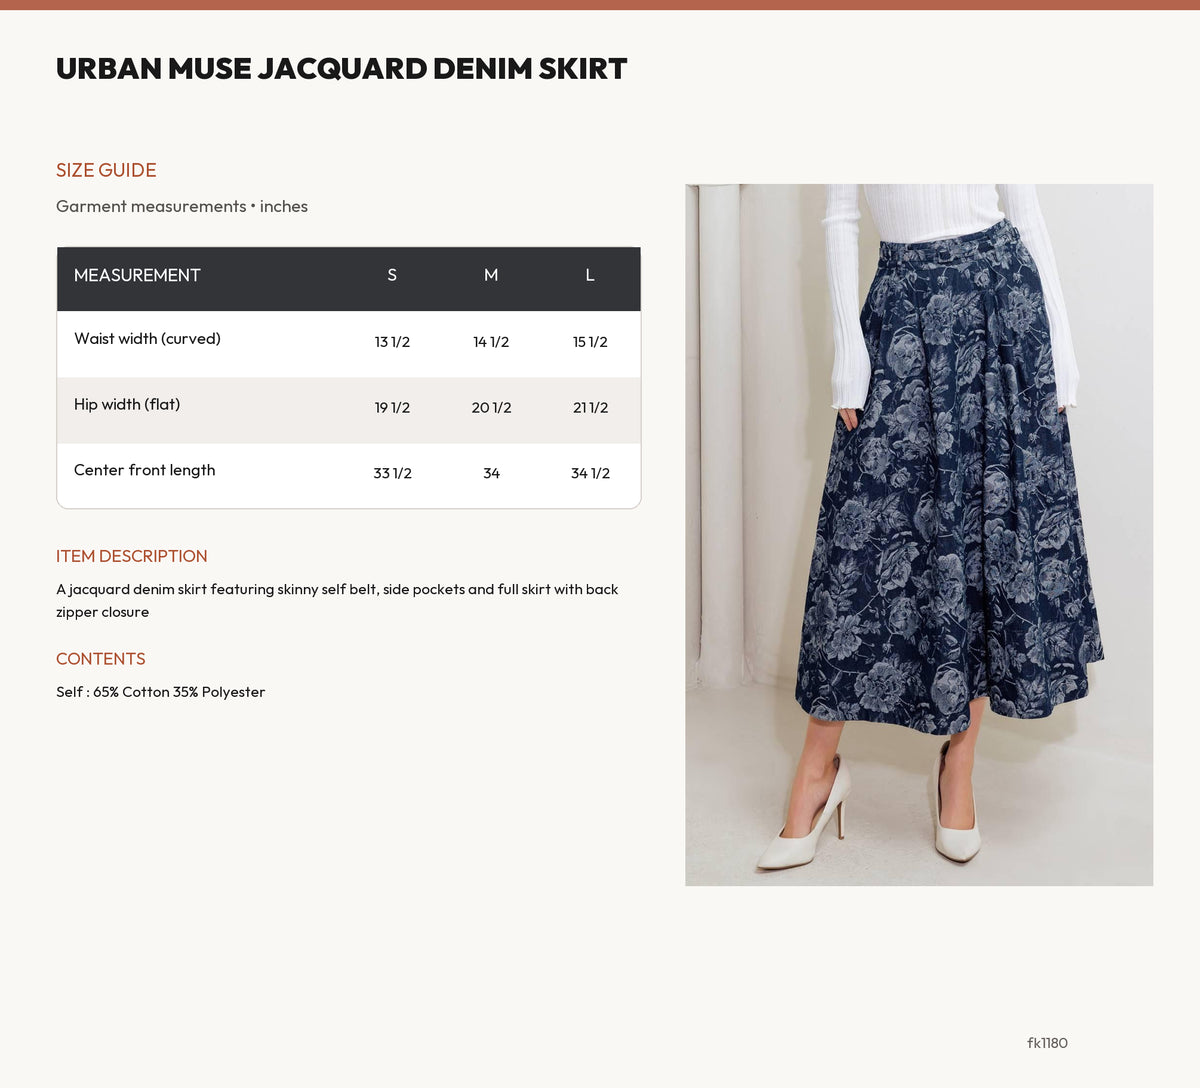Click the product code fk1180
This screenshot has width=1200, height=1088.
[1047, 1043]
